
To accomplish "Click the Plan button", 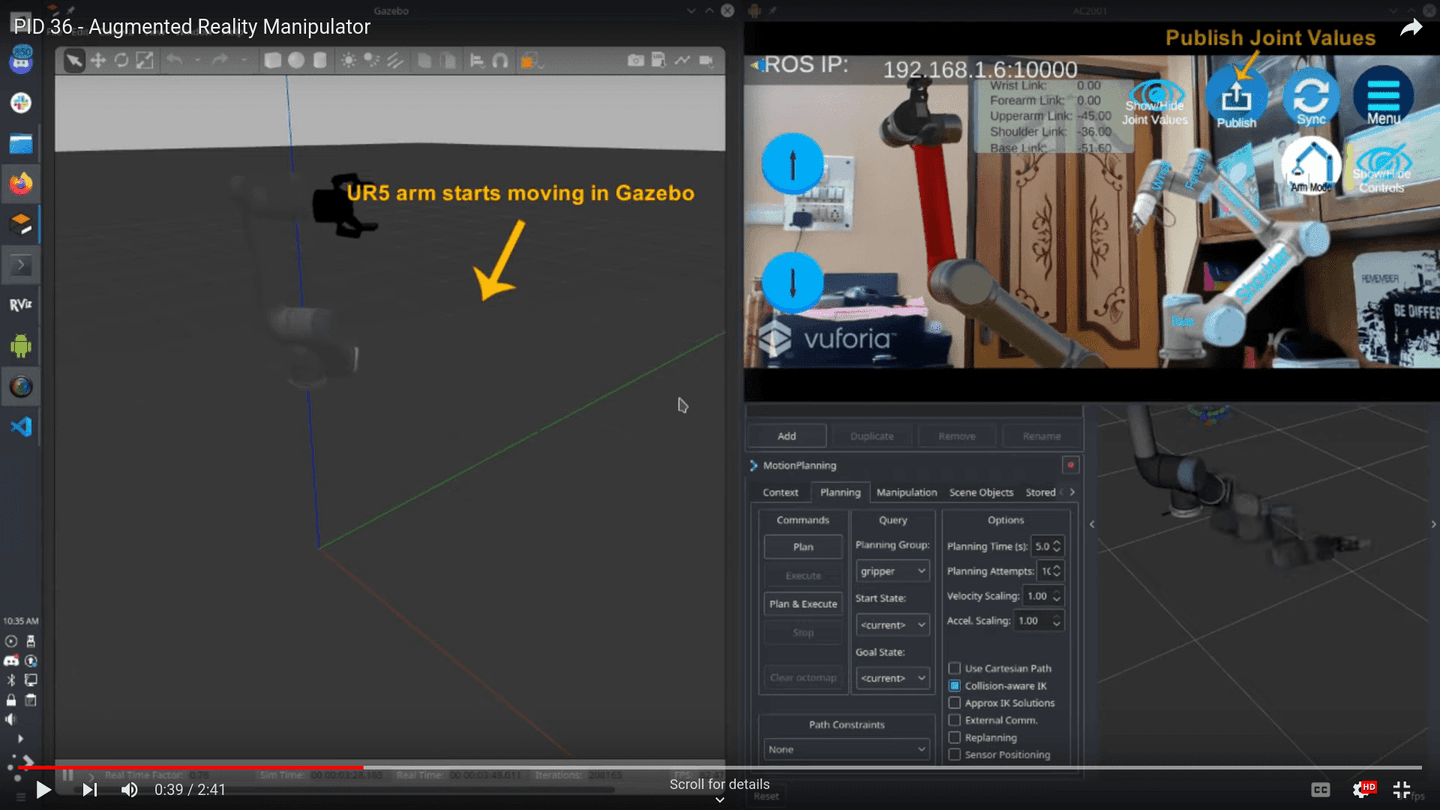I will click(803, 547).
